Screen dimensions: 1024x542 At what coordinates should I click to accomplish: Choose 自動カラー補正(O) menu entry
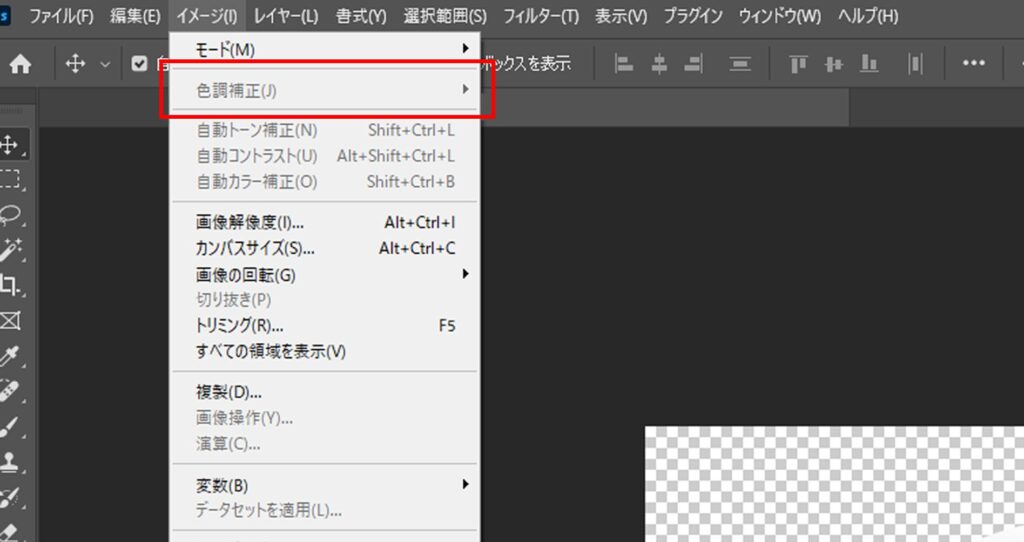tap(325, 182)
